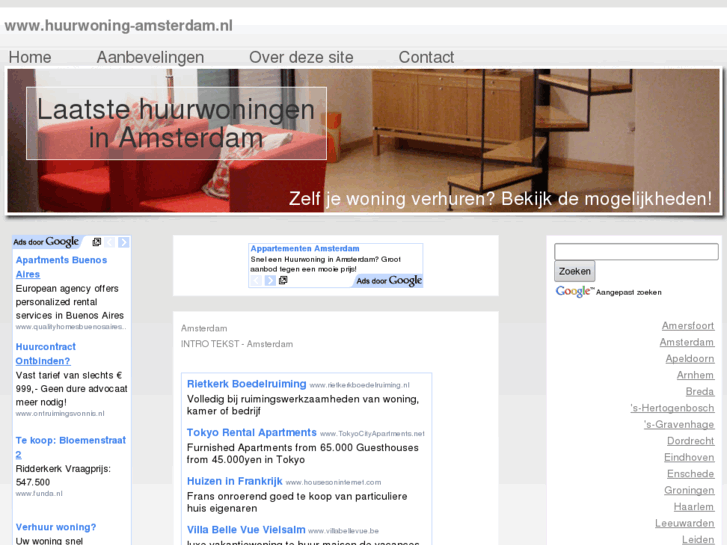Image resolution: width=727 pixels, height=545 pixels.
Task: Open Apartments Buenos Aires ad
Action: 61,267
